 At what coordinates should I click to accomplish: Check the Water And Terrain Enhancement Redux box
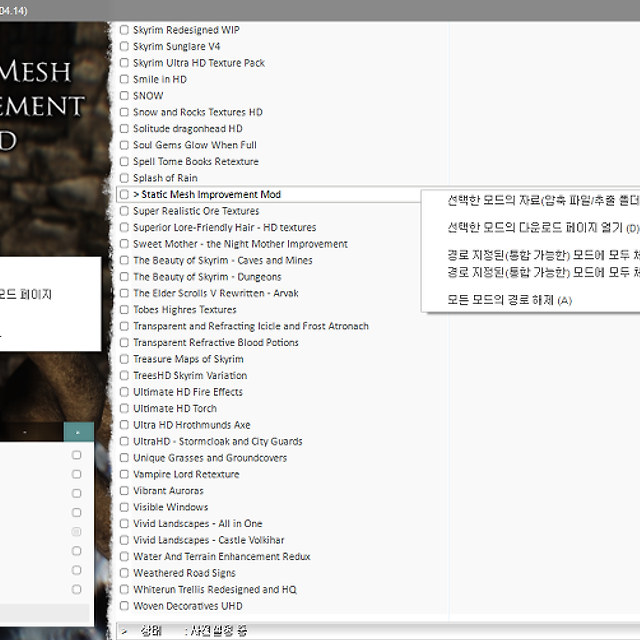(124, 557)
